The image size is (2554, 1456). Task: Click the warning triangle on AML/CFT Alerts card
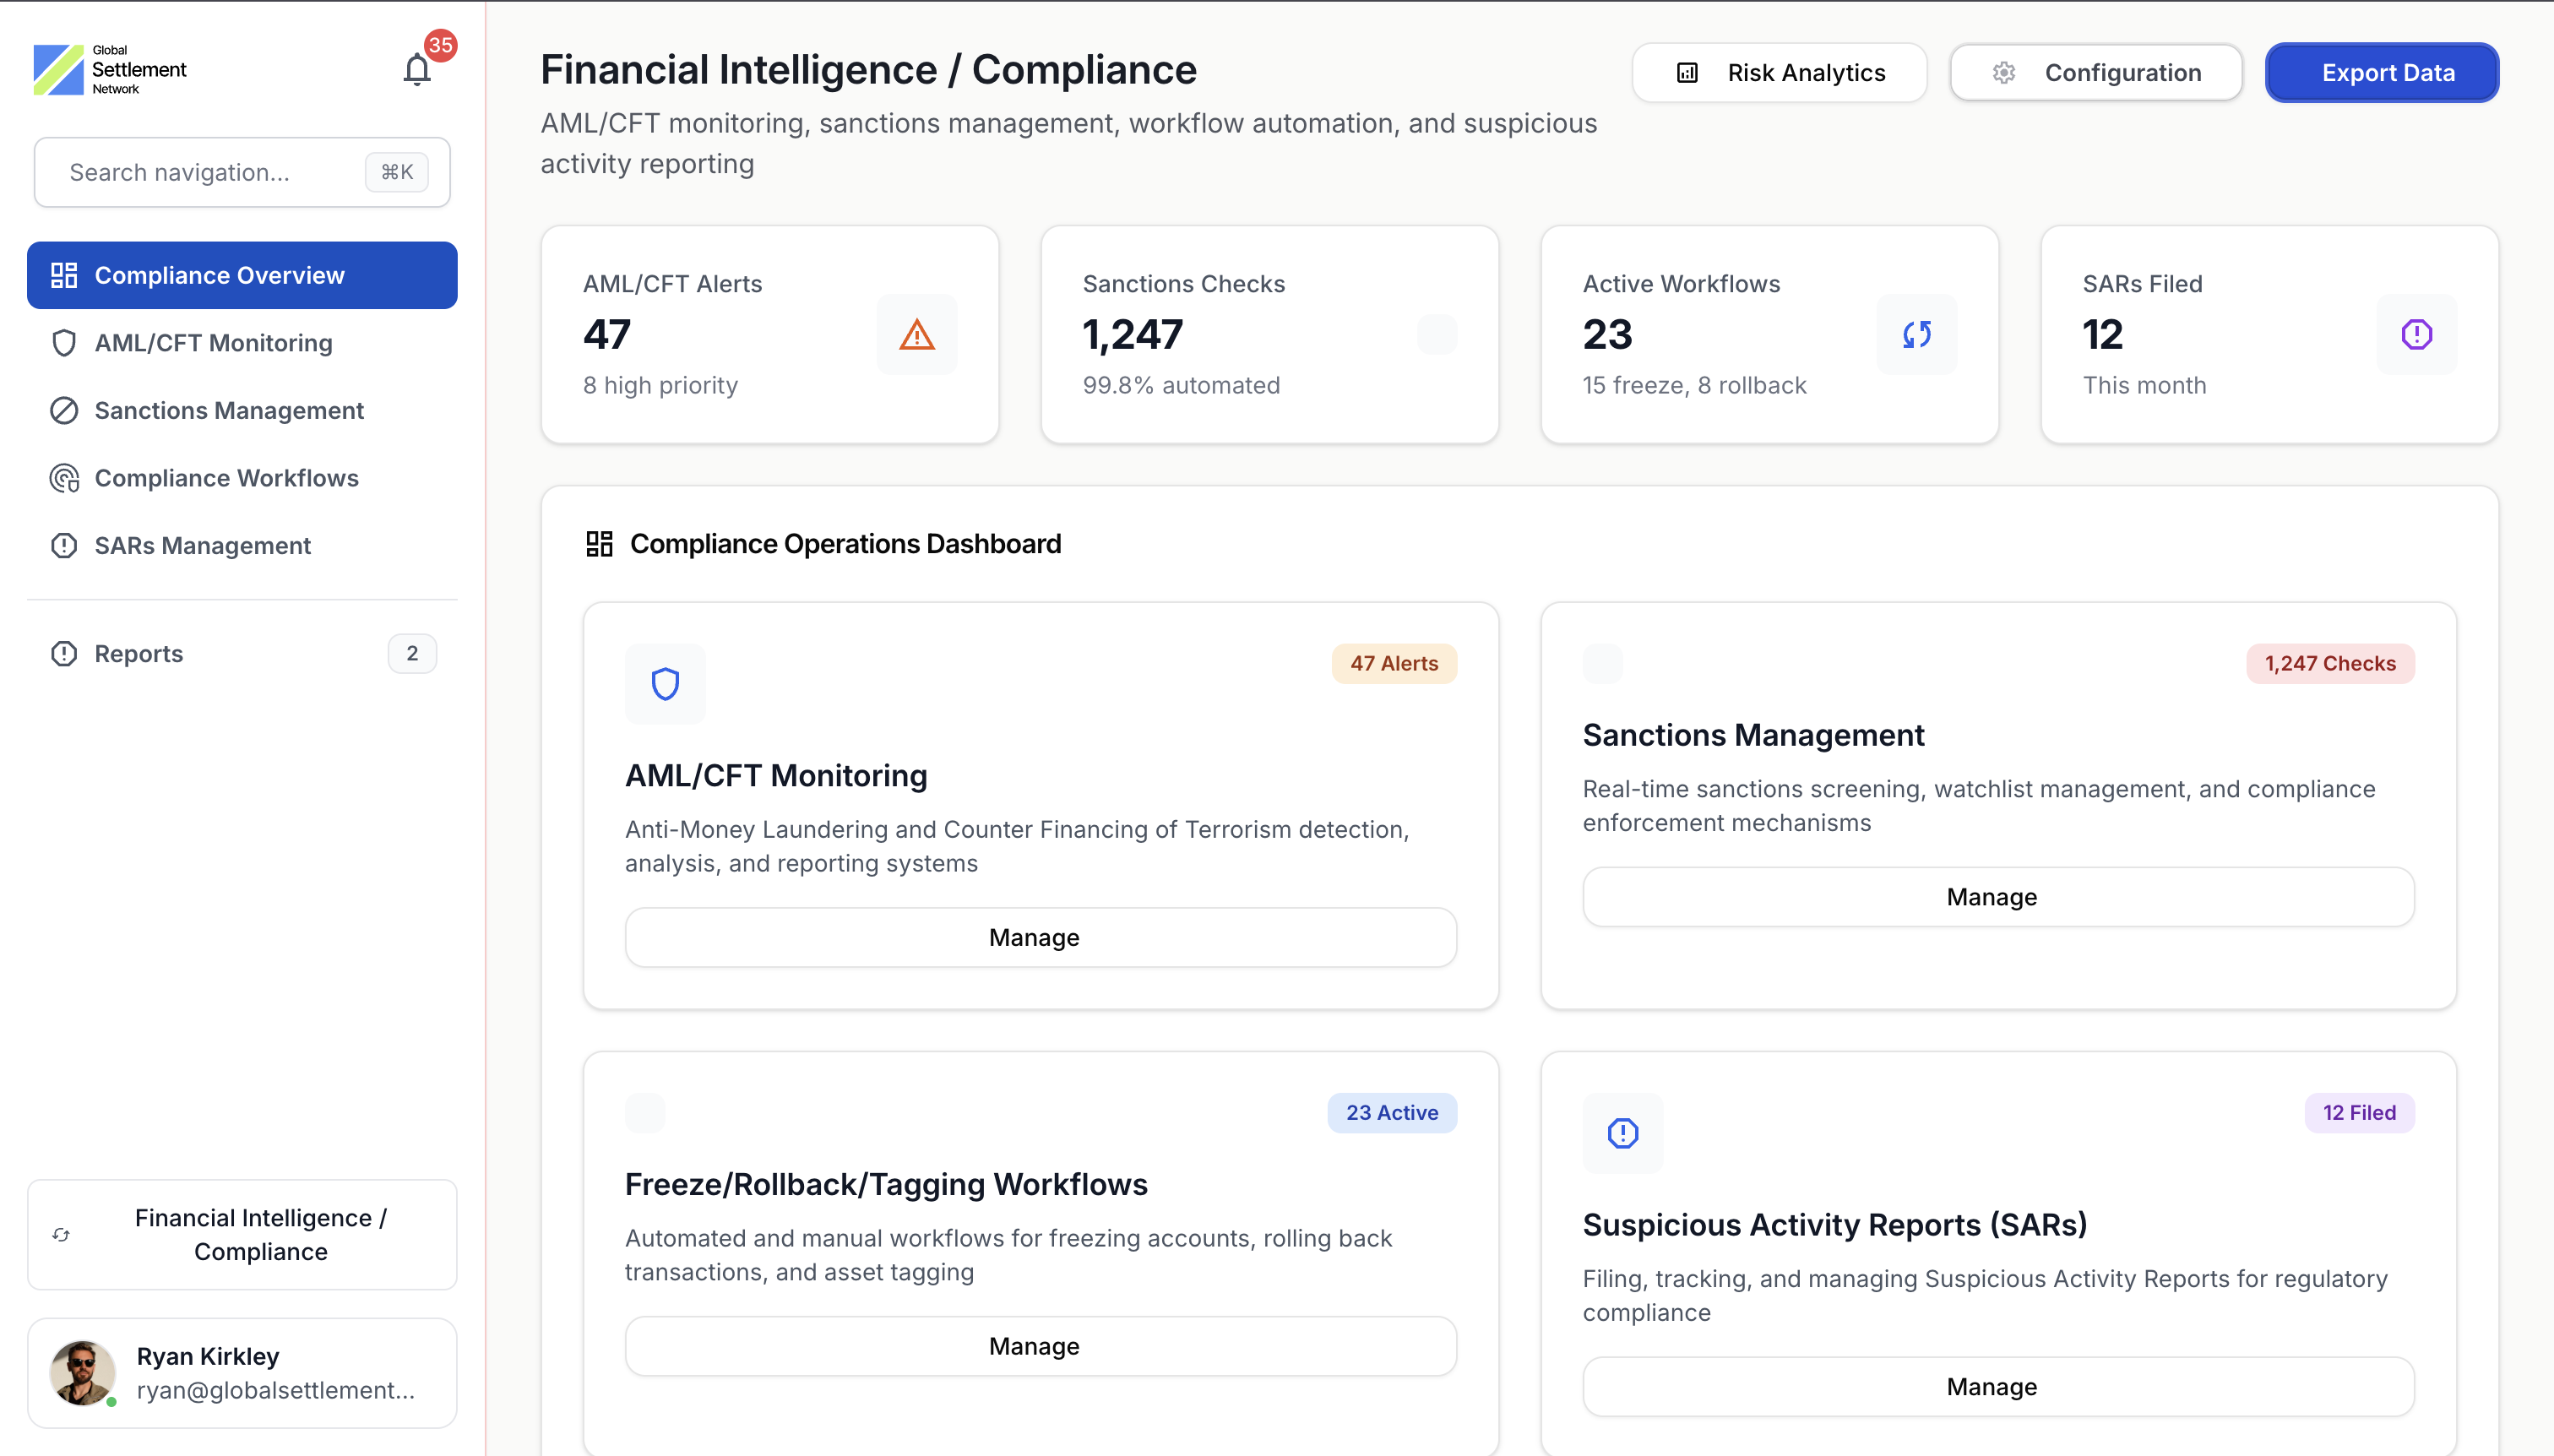point(916,334)
